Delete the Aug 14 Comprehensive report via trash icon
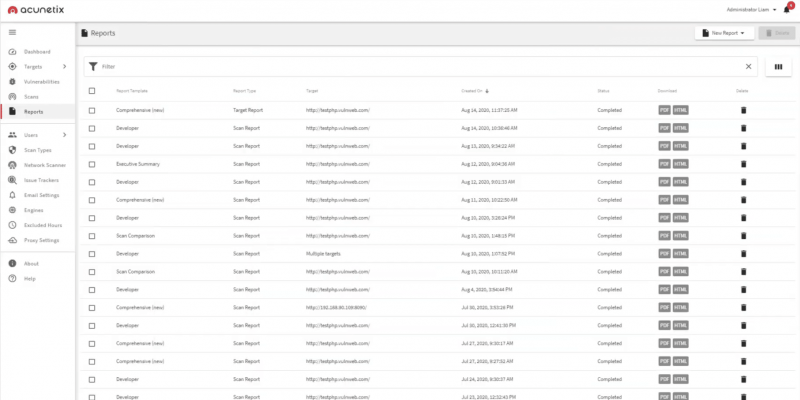The height and width of the screenshot is (400, 800). (743, 110)
